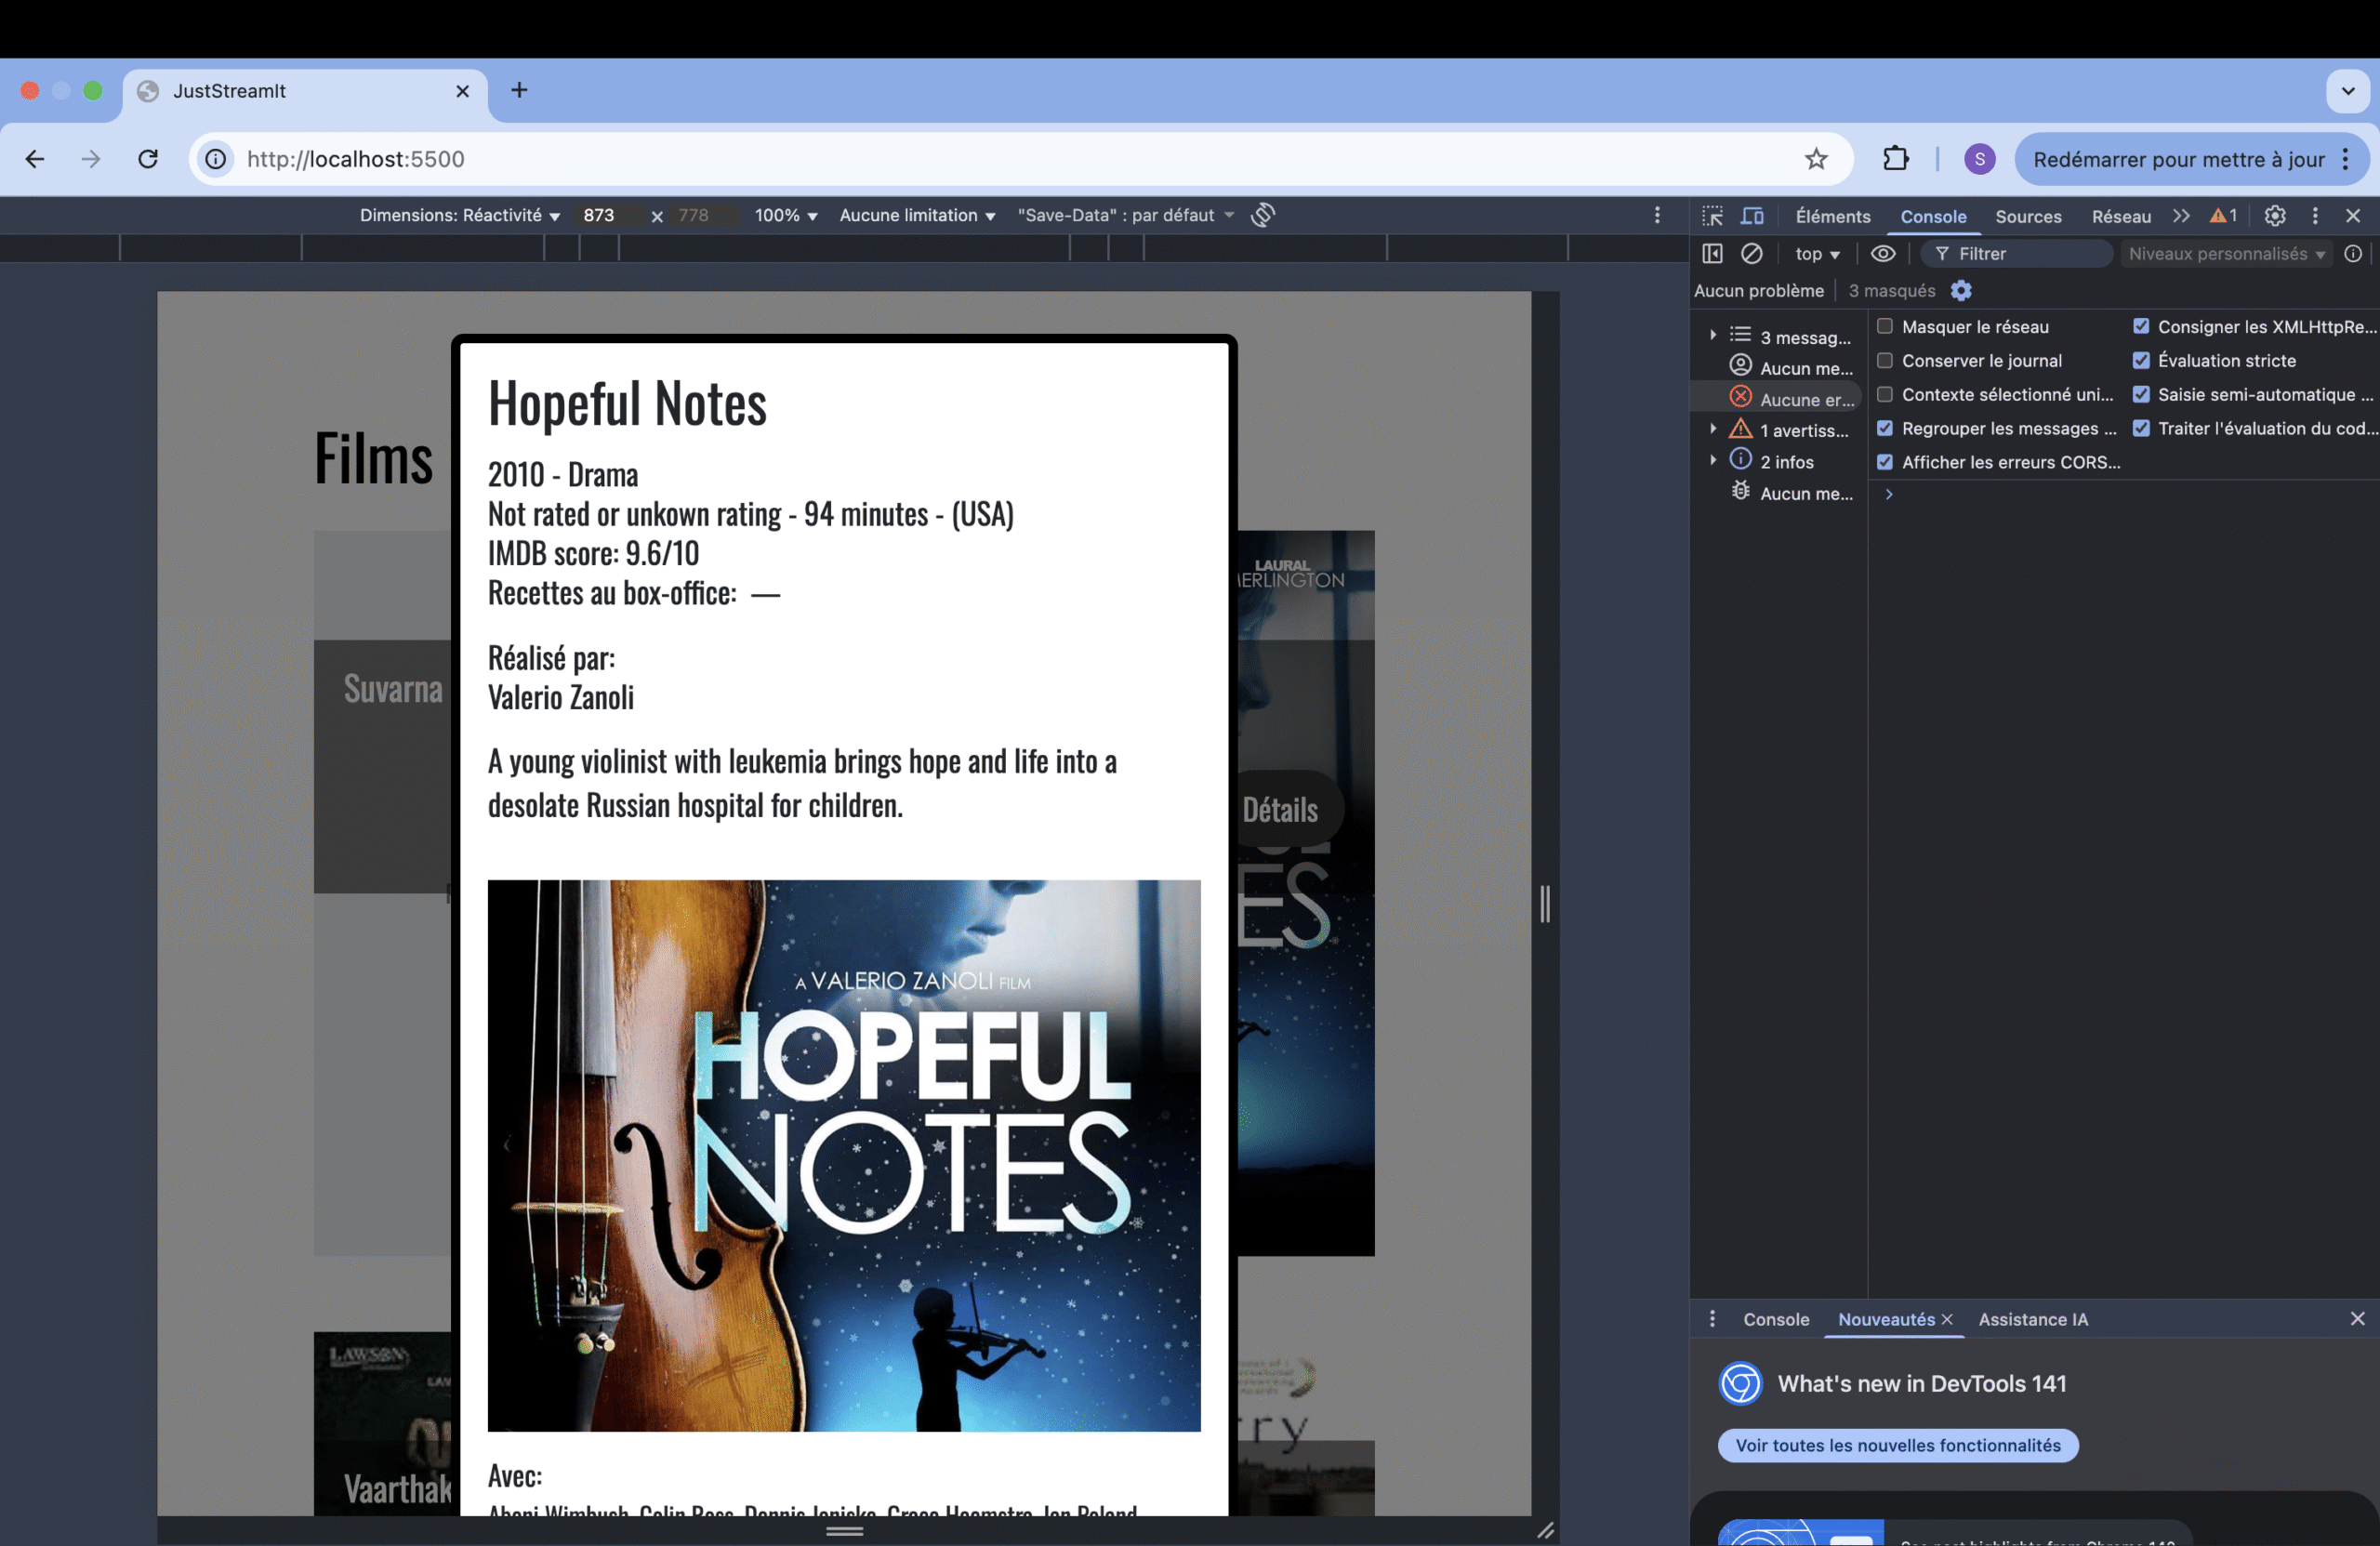2380x1546 pixels.
Task: Open the Éléments tab
Action: [1832, 217]
